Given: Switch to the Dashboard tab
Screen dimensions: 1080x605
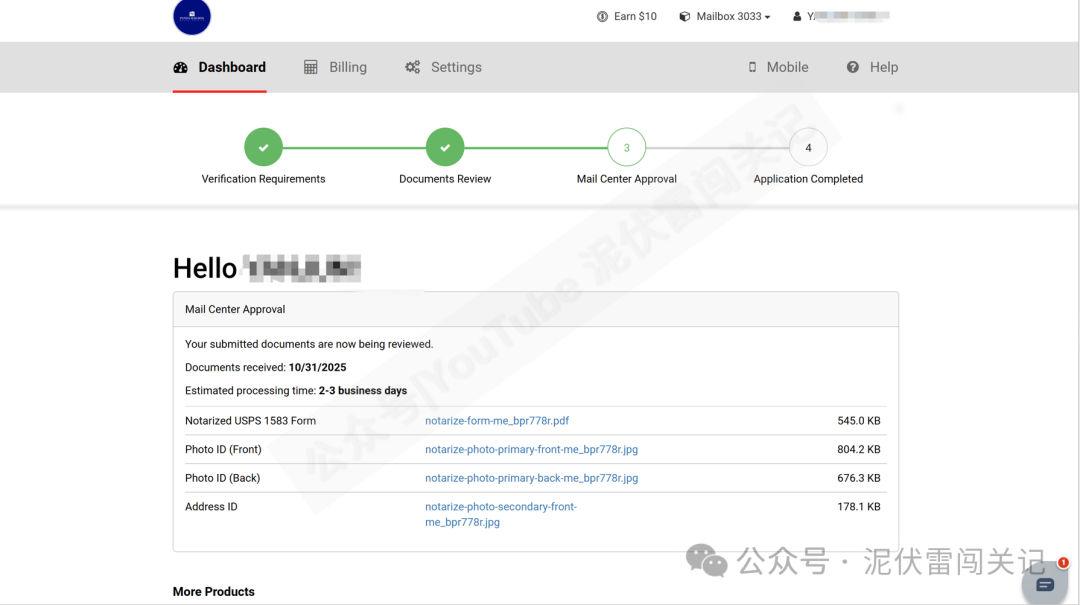Looking at the screenshot, I should coord(219,68).
